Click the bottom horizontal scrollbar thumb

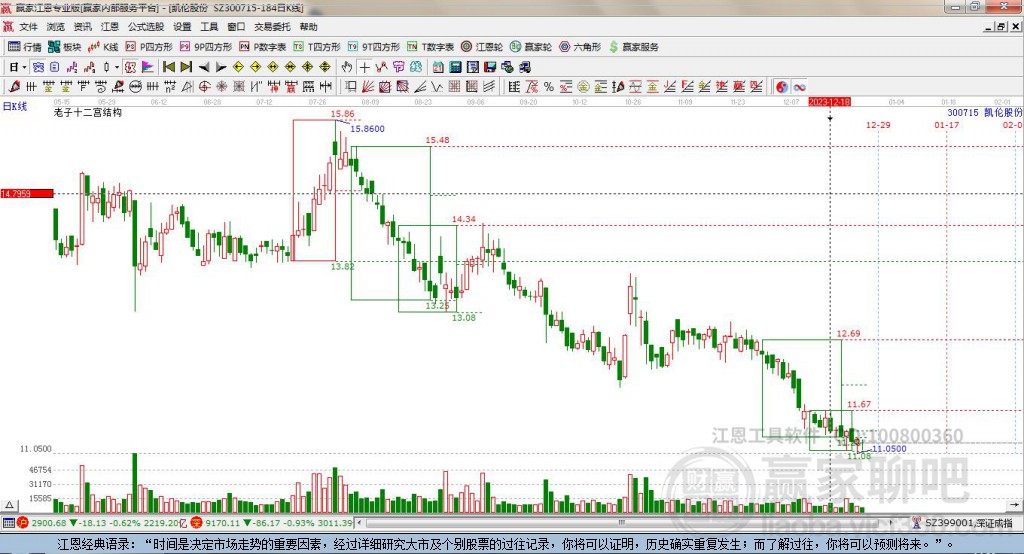[621, 523]
